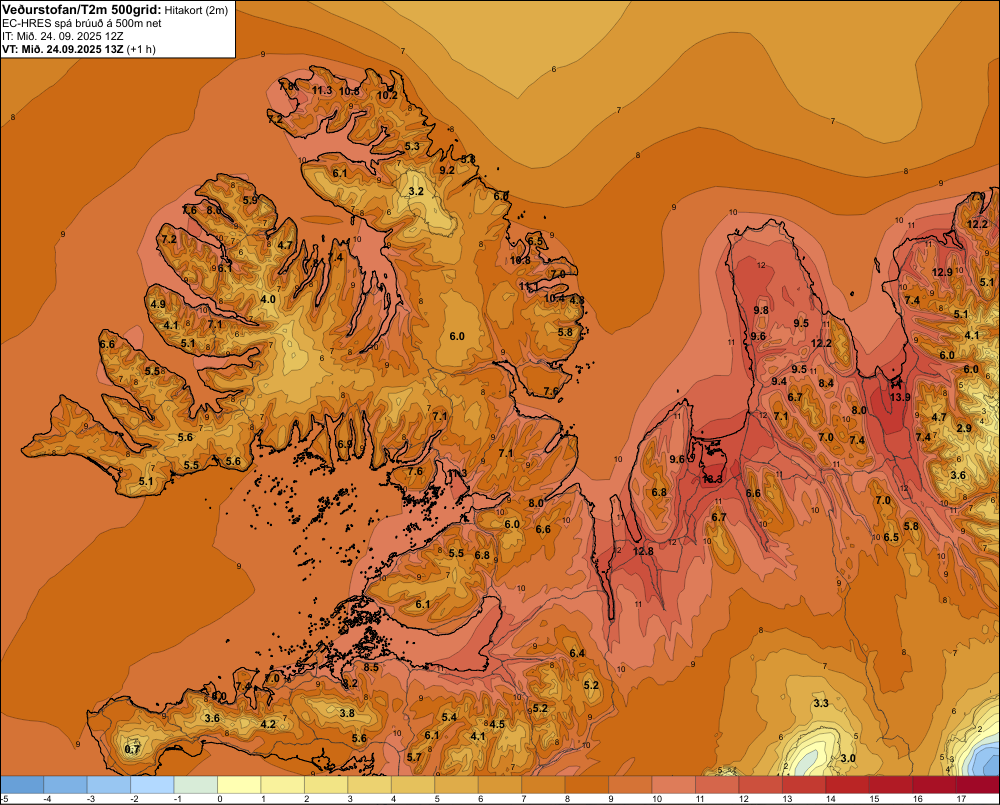Click the title 'Veðurstofan/T2m 500grid:'
The width and height of the screenshot is (1000, 805).
80,10
